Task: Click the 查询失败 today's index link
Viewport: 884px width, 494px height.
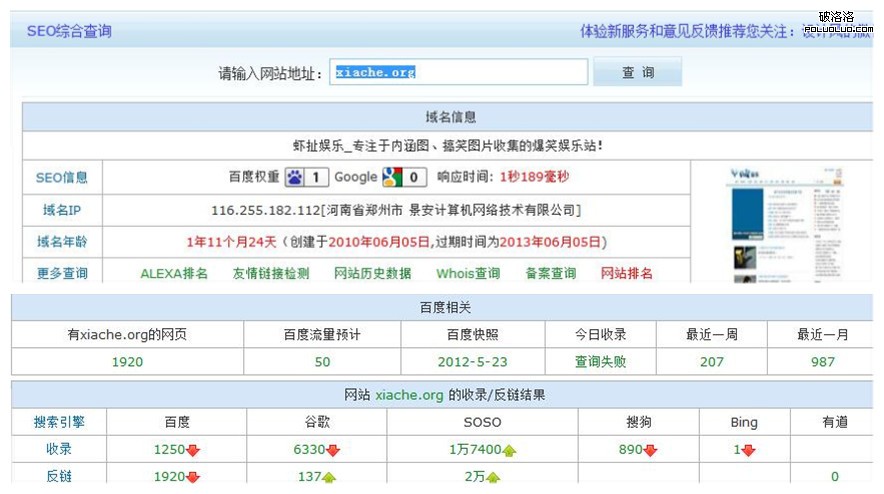Action: (x=600, y=362)
